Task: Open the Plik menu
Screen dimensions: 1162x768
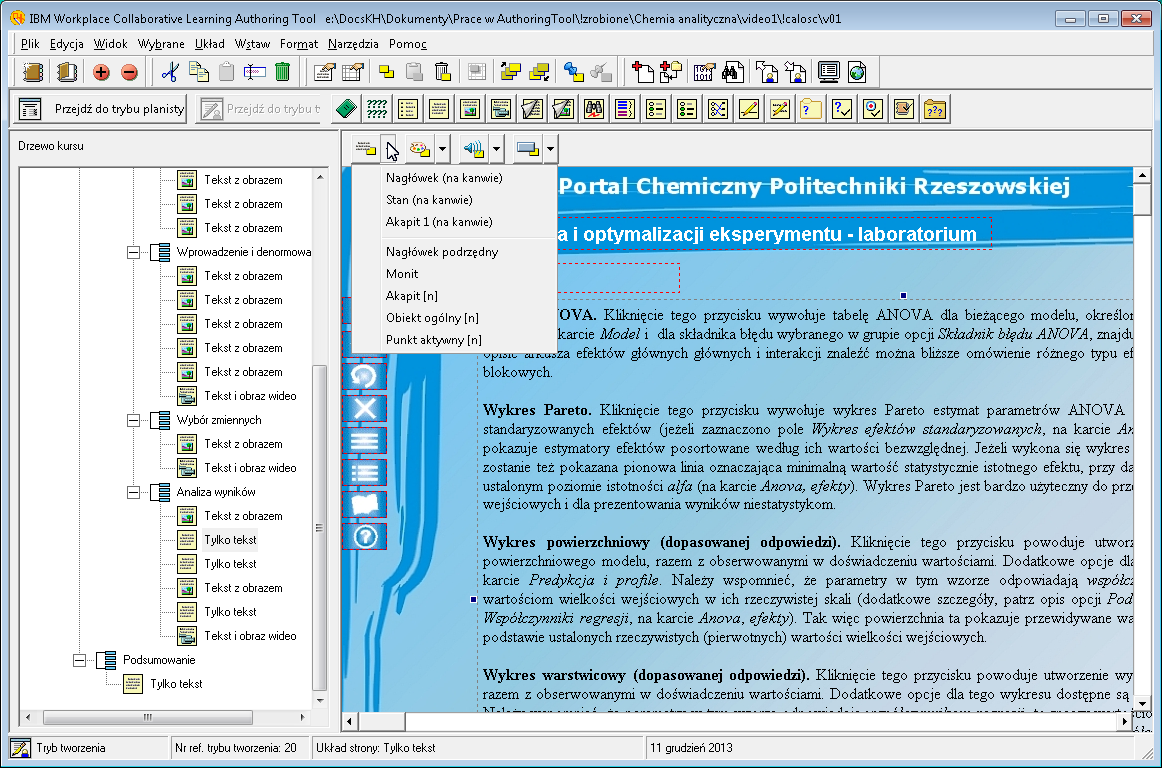Action: pos(30,44)
